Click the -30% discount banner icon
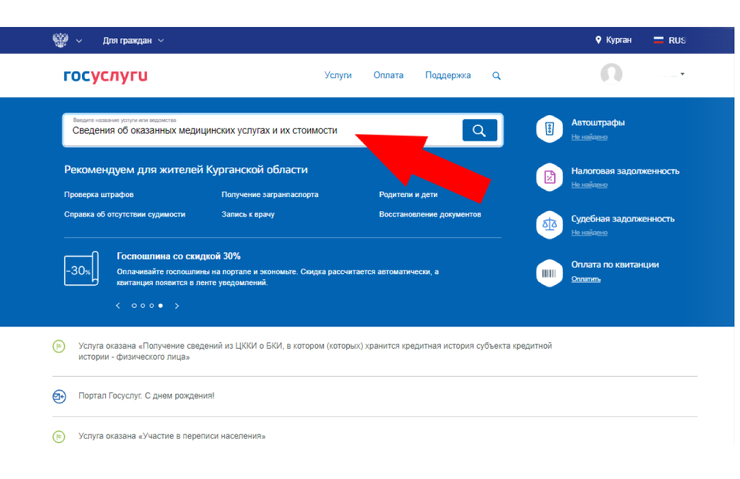This screenshot has width=740, height=479. point(81,269)
